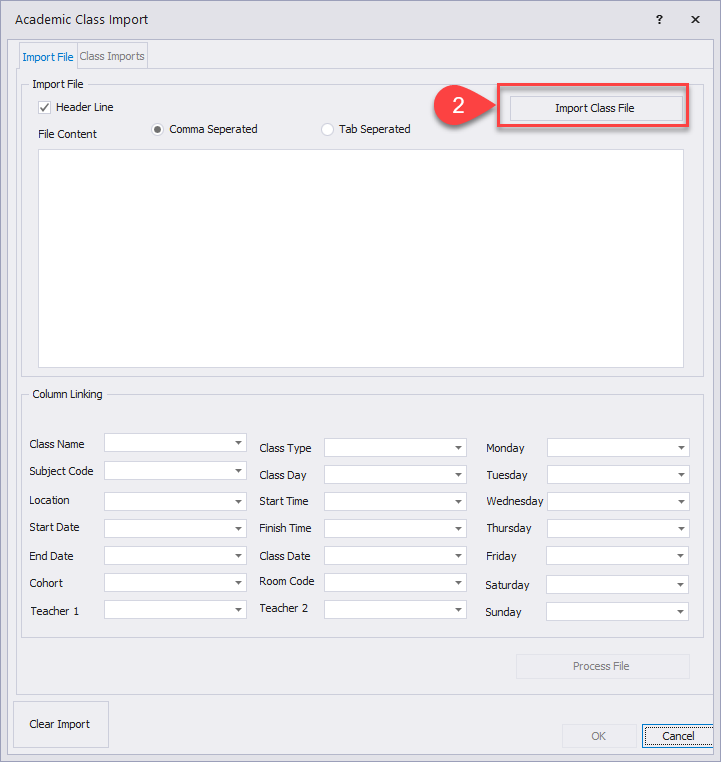Uncheck the Header Line checkbox
The image size is (721, 762).
[44, 107]
